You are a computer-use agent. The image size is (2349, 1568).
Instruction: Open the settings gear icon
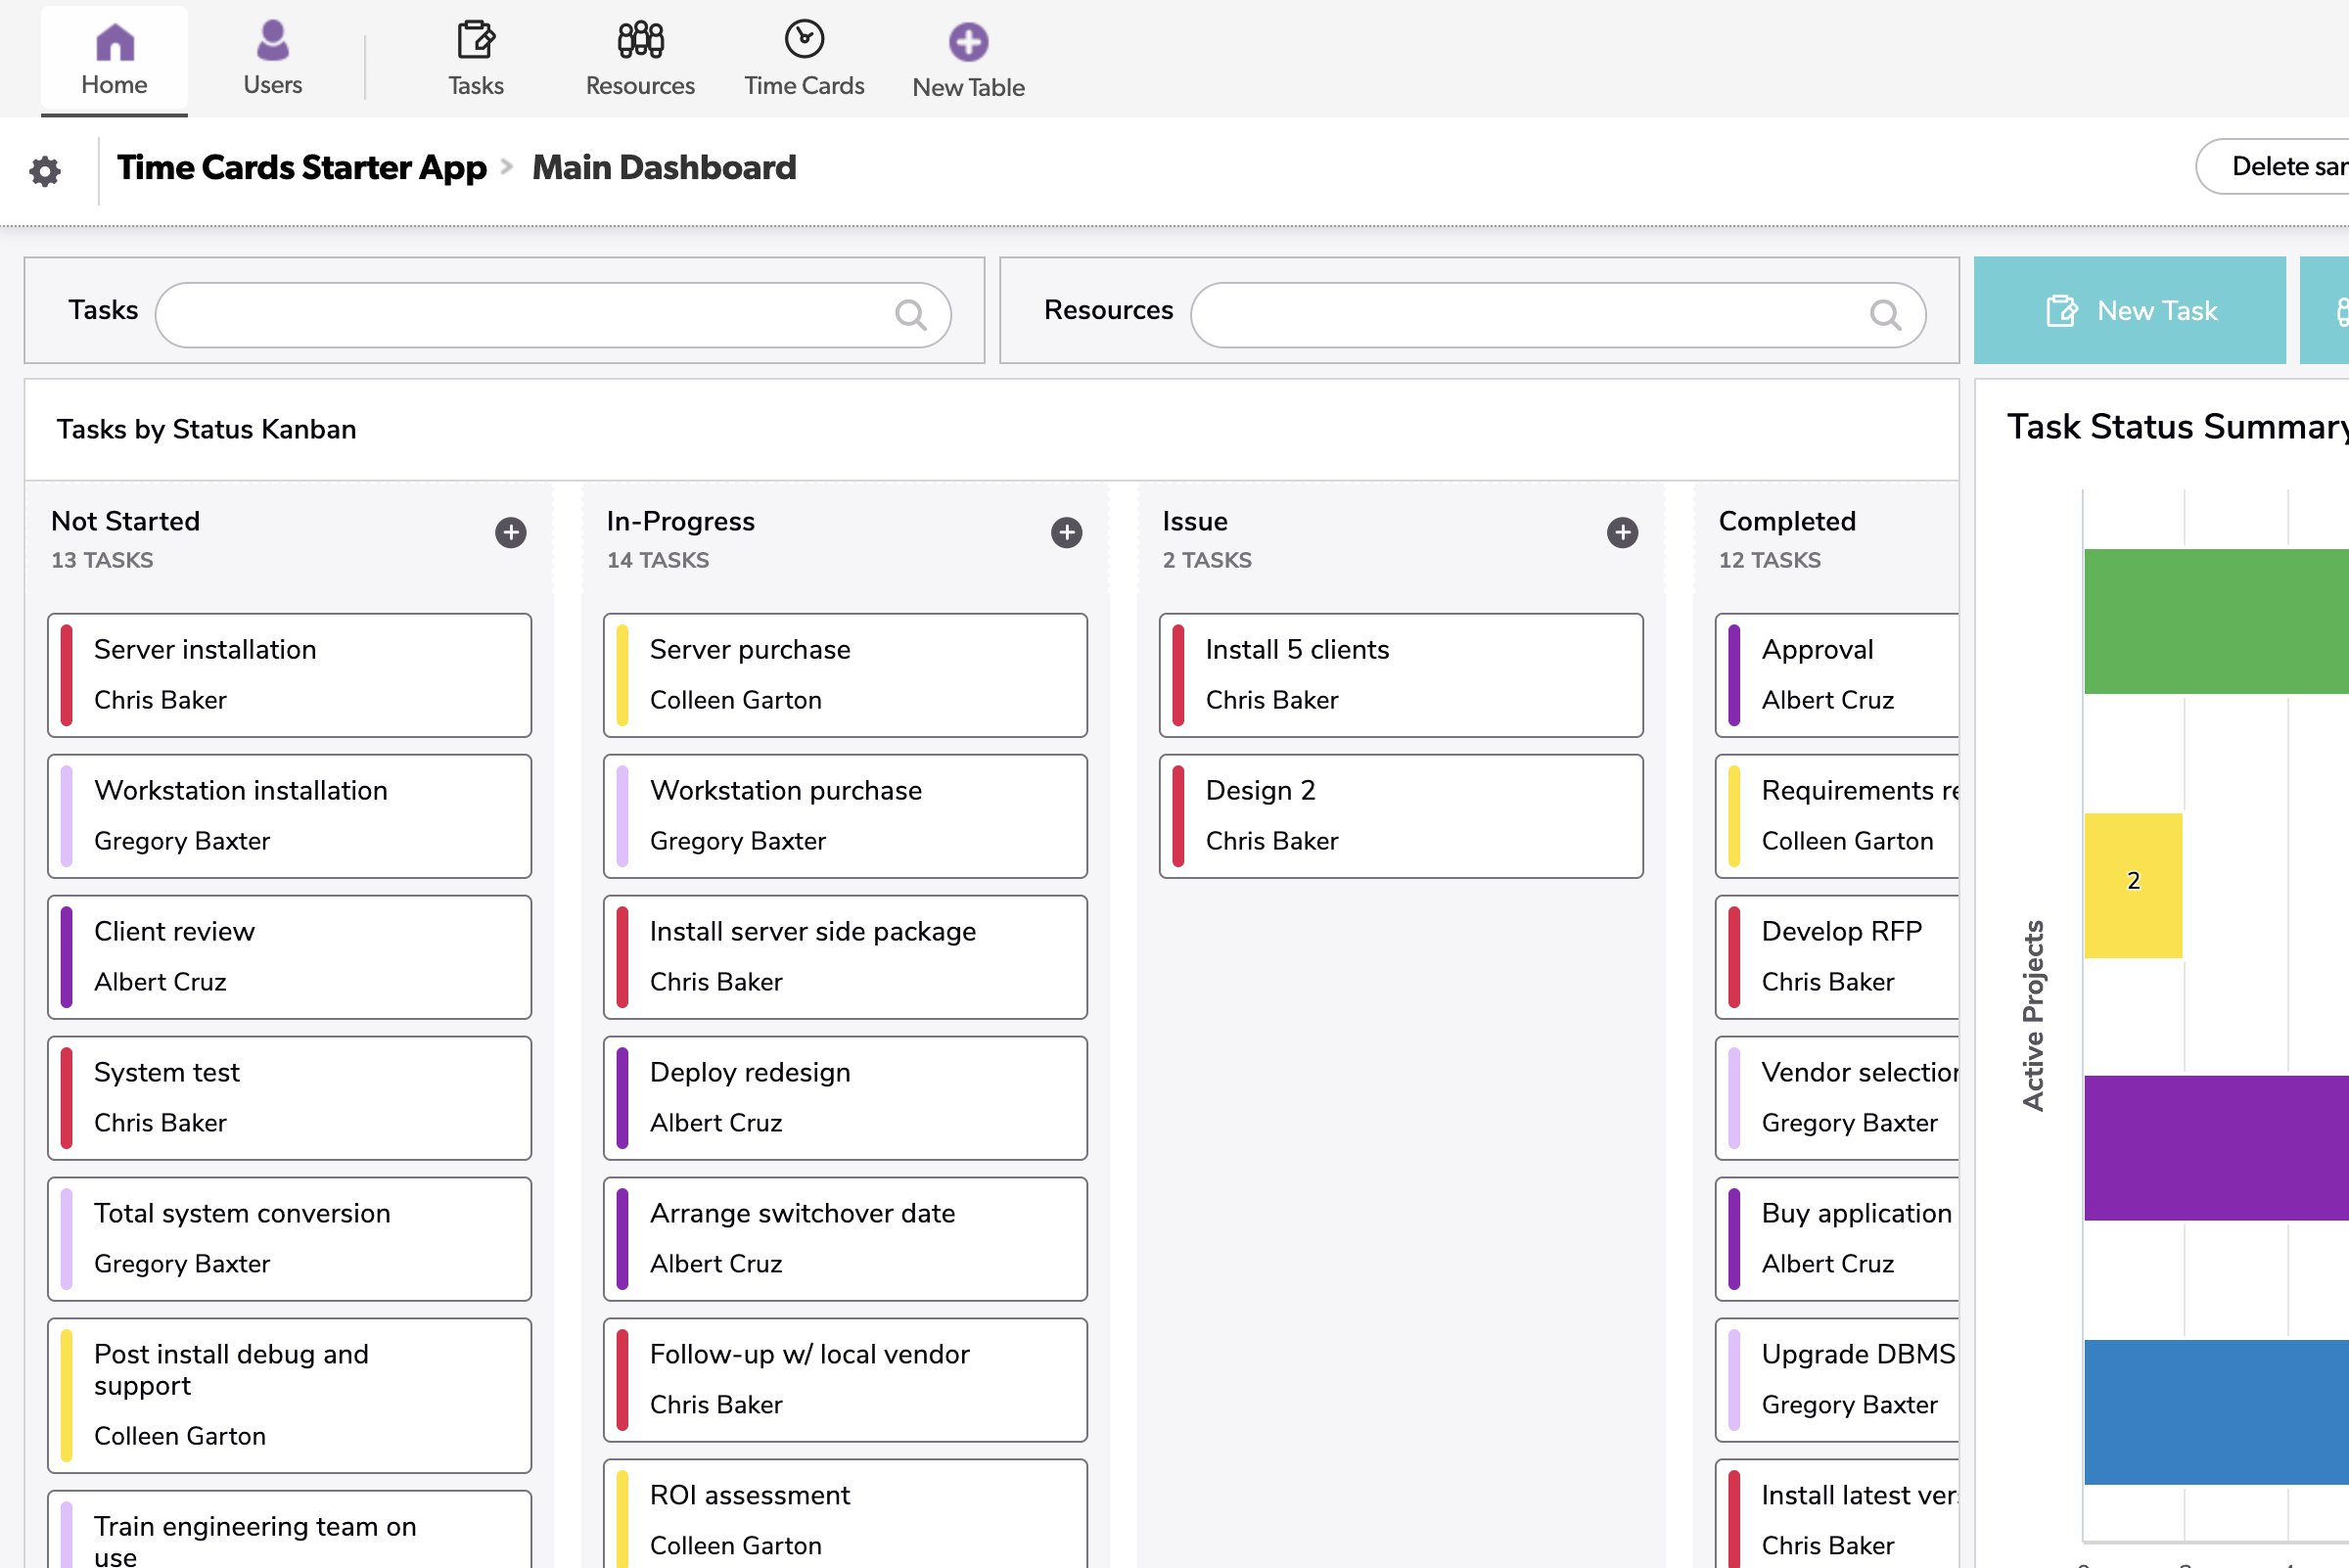tap(45, 171)
